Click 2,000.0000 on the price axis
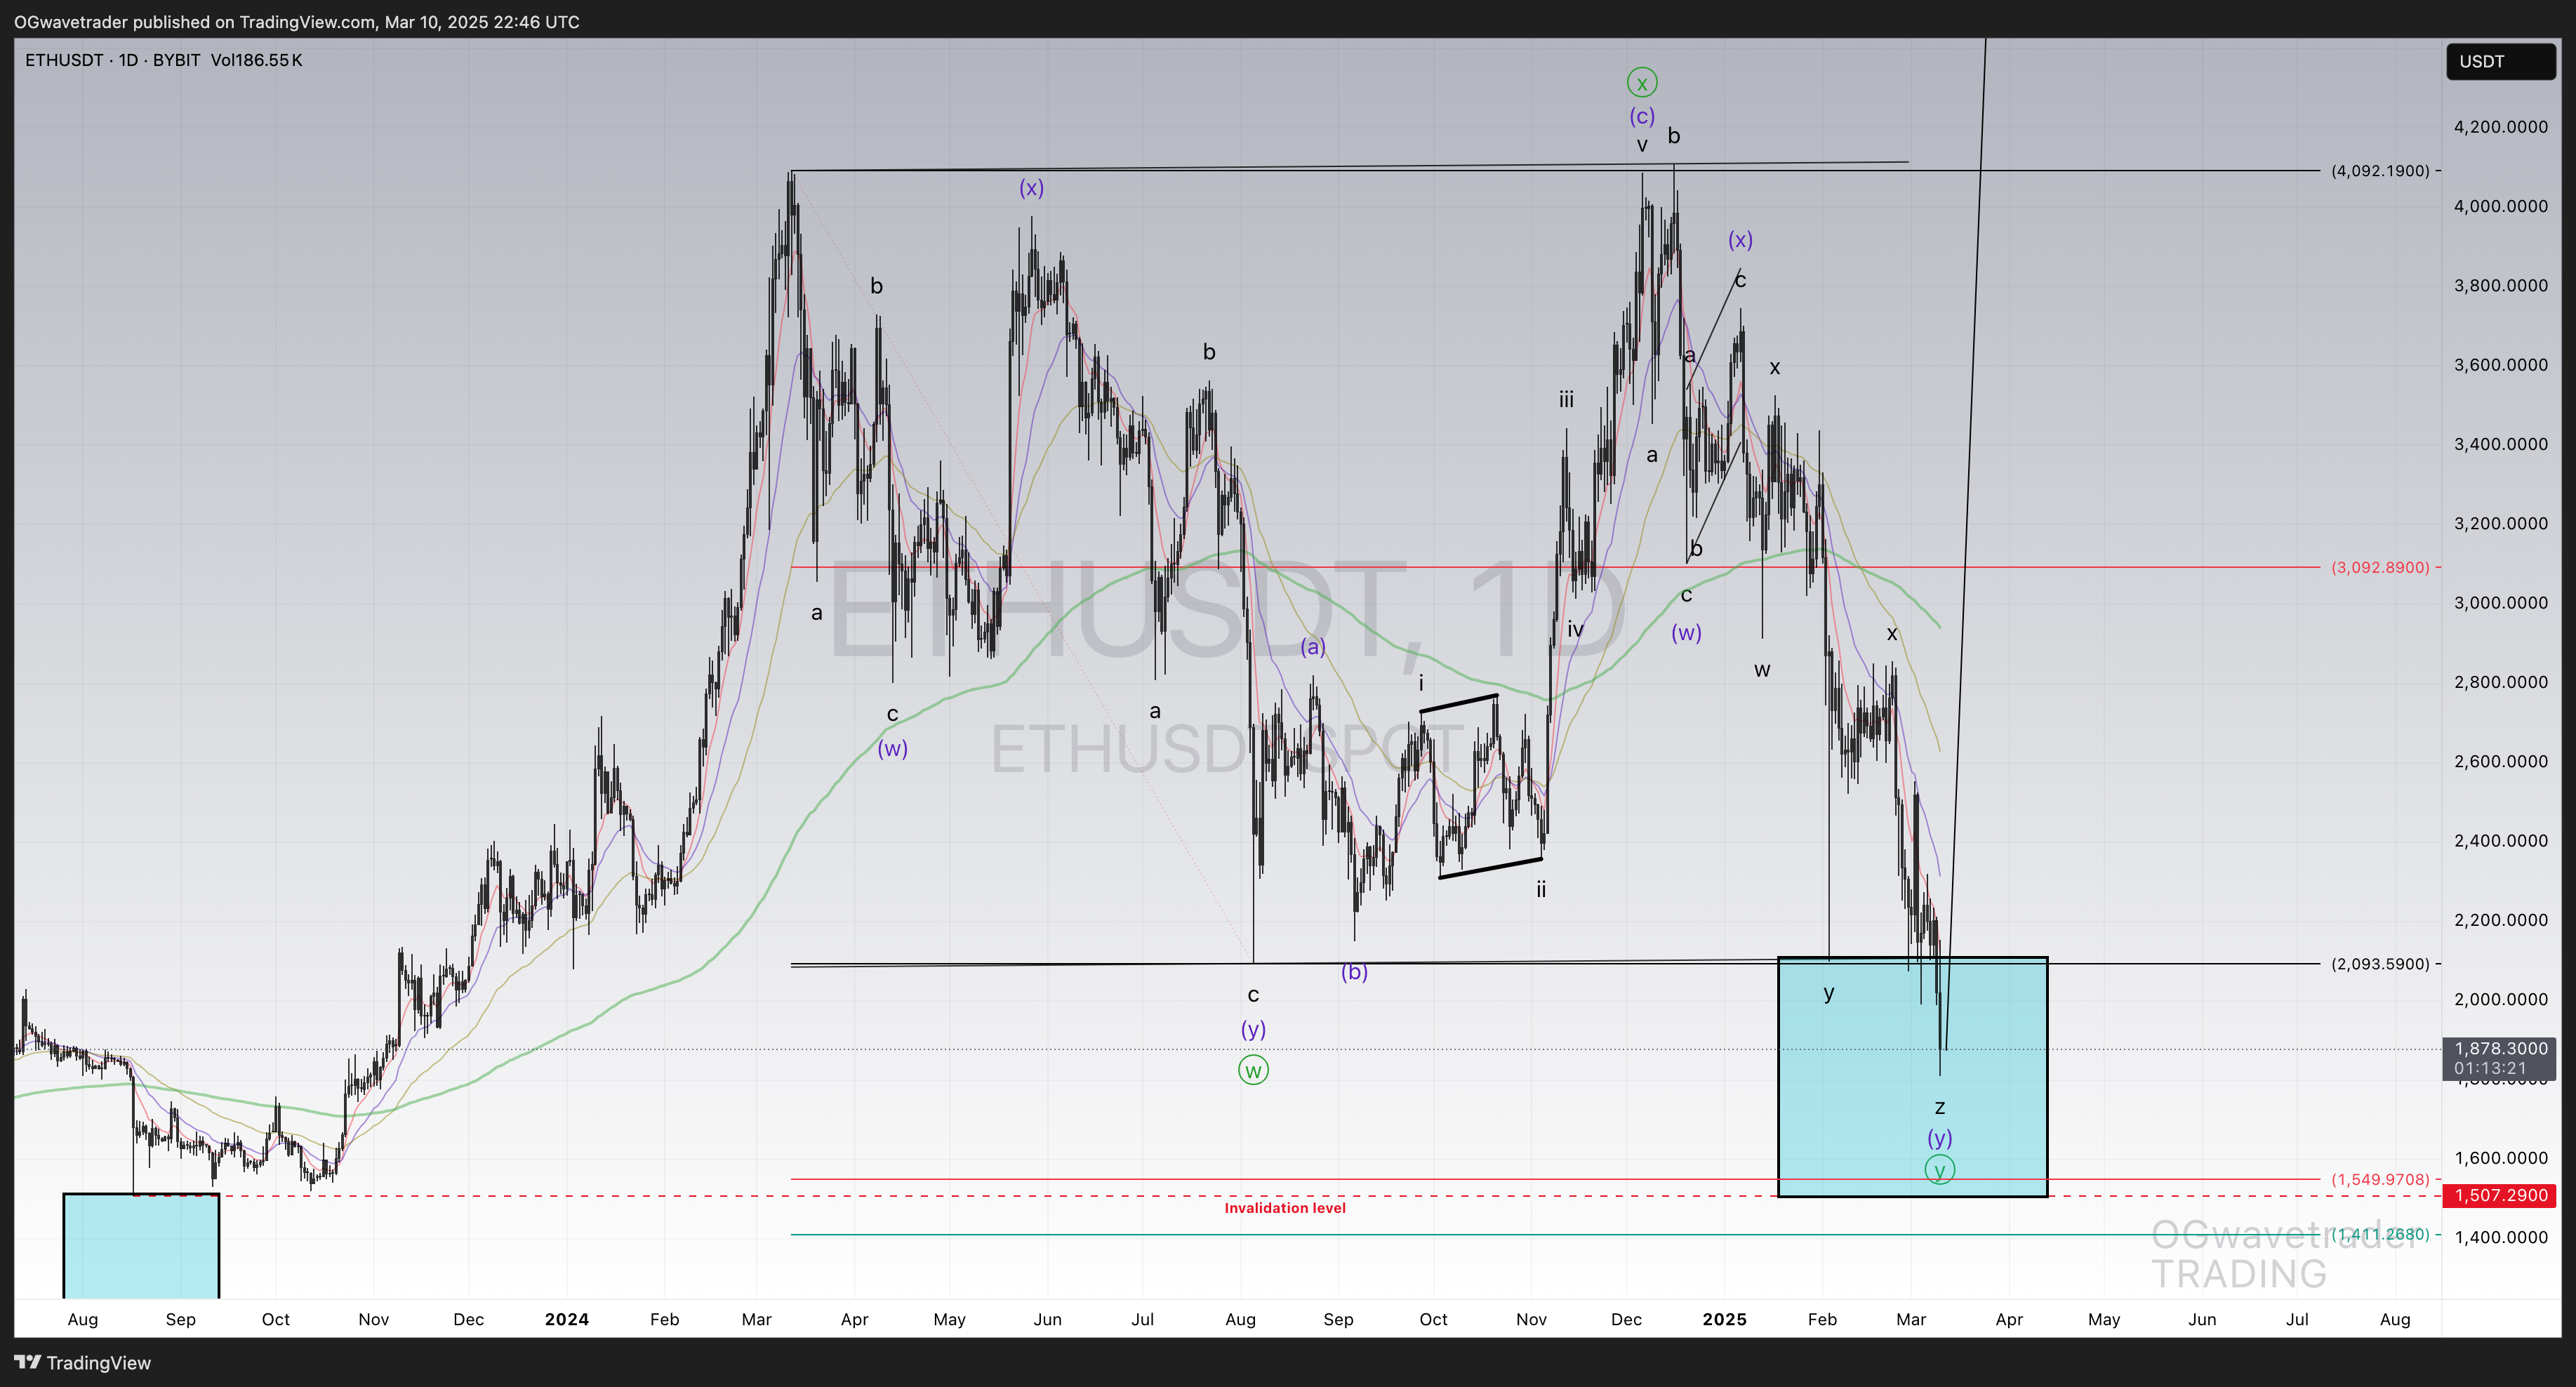The image size is (2576, 1387). [2500, 999]
